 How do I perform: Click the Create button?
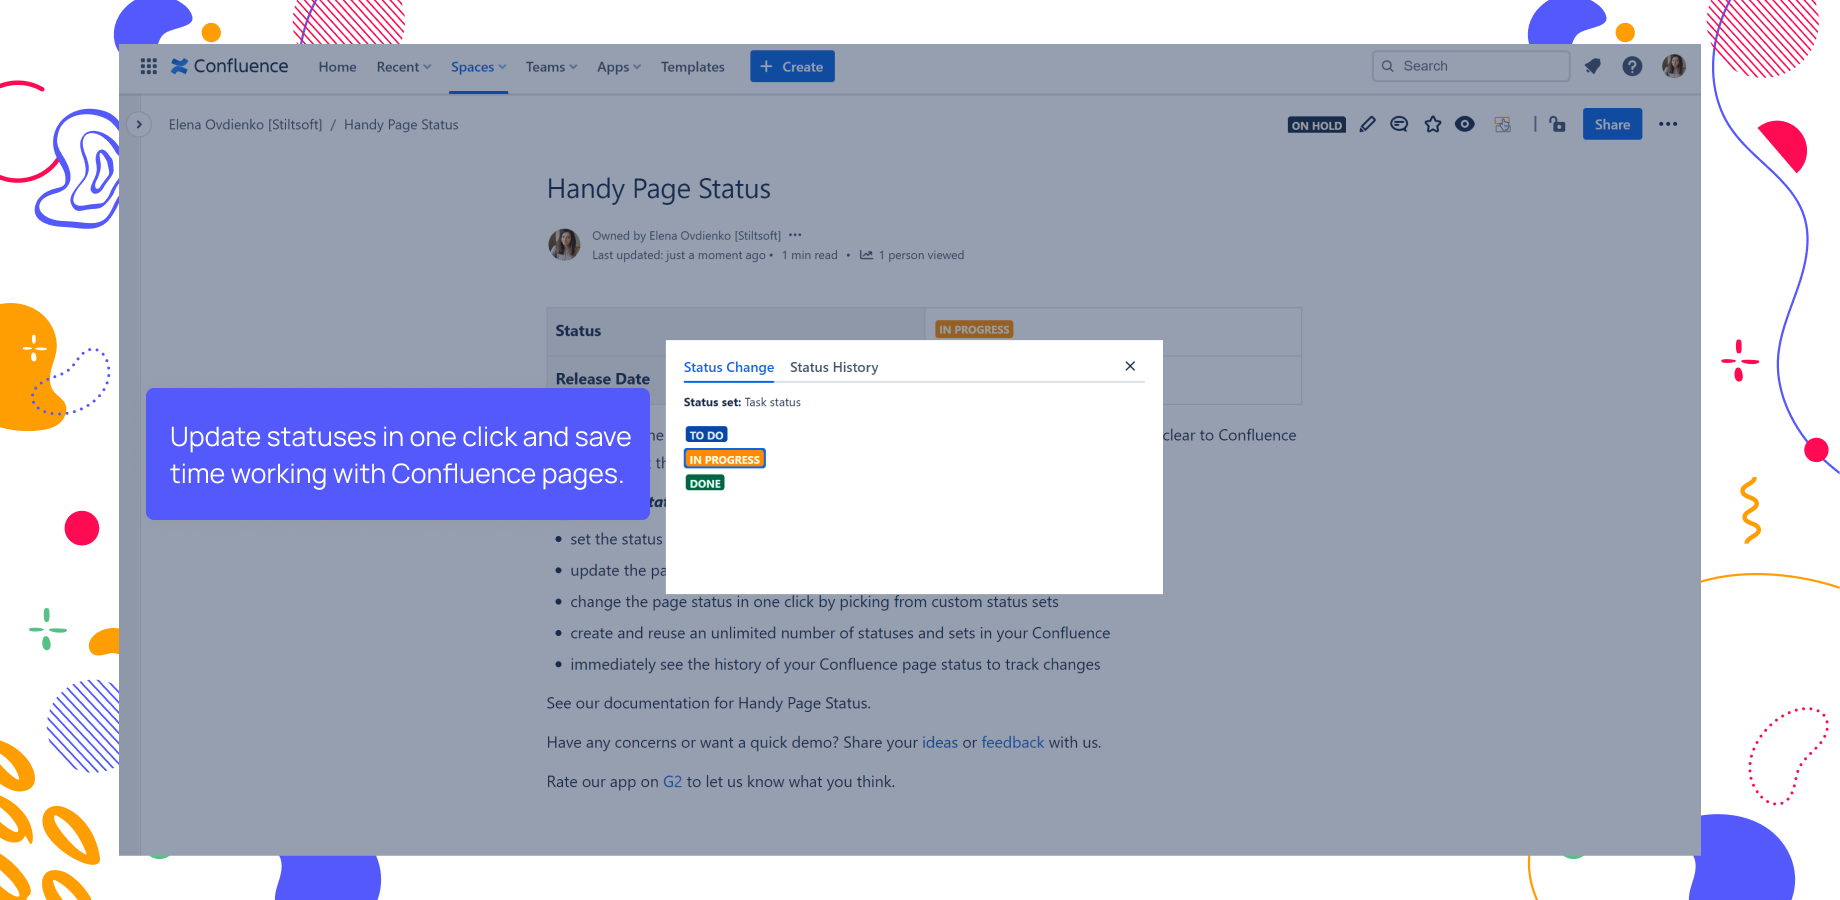point(792,66)
